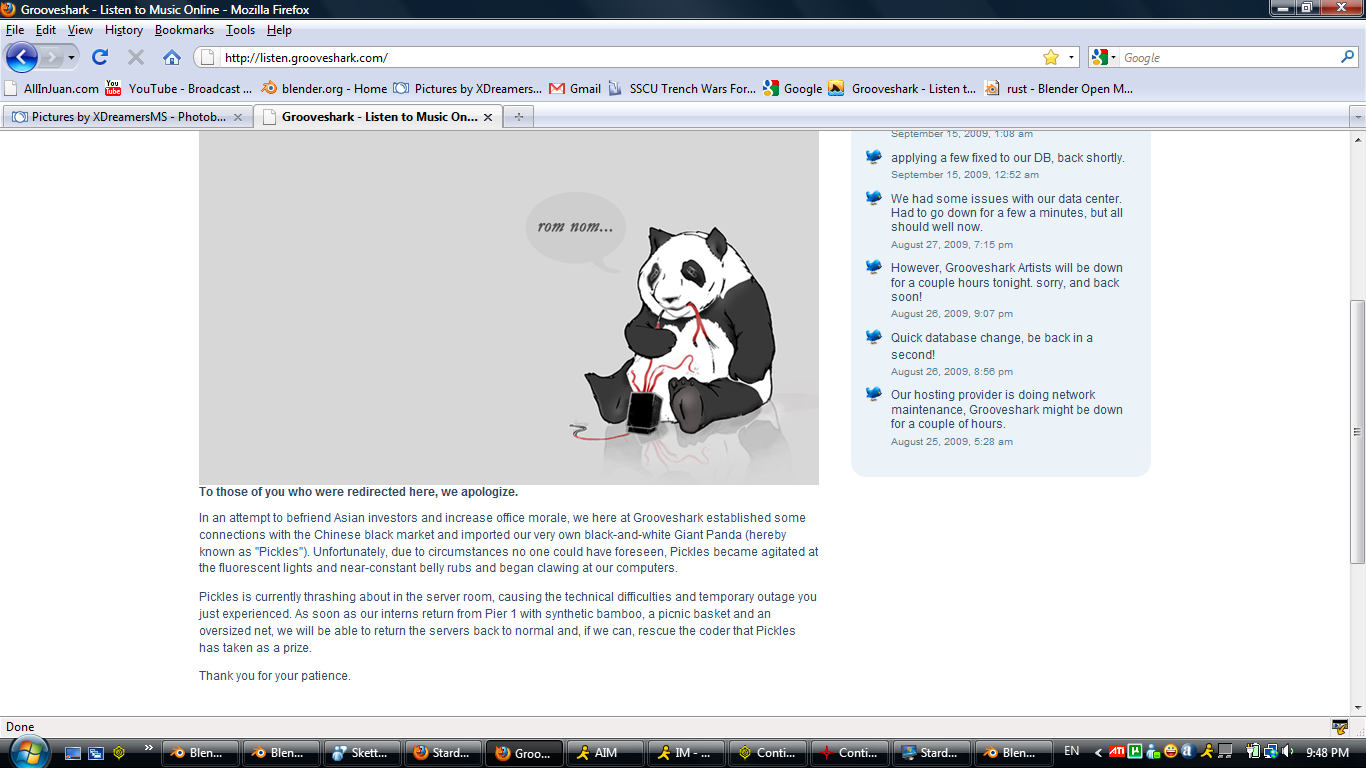Open the AllInJuan.com bookmark

click(52, 88)
